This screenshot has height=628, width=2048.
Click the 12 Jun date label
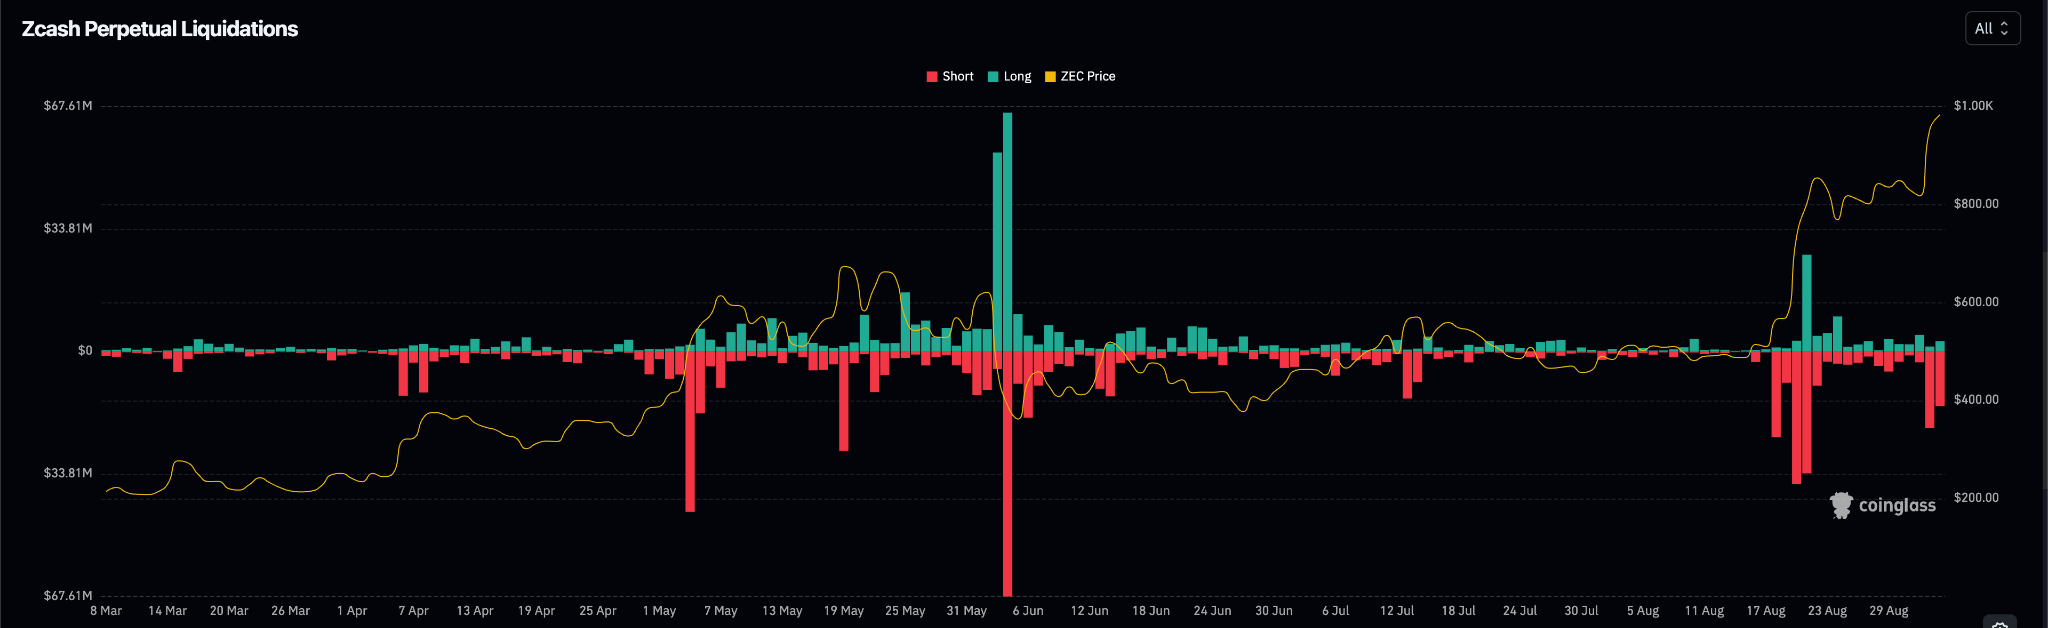[1089, 611]
